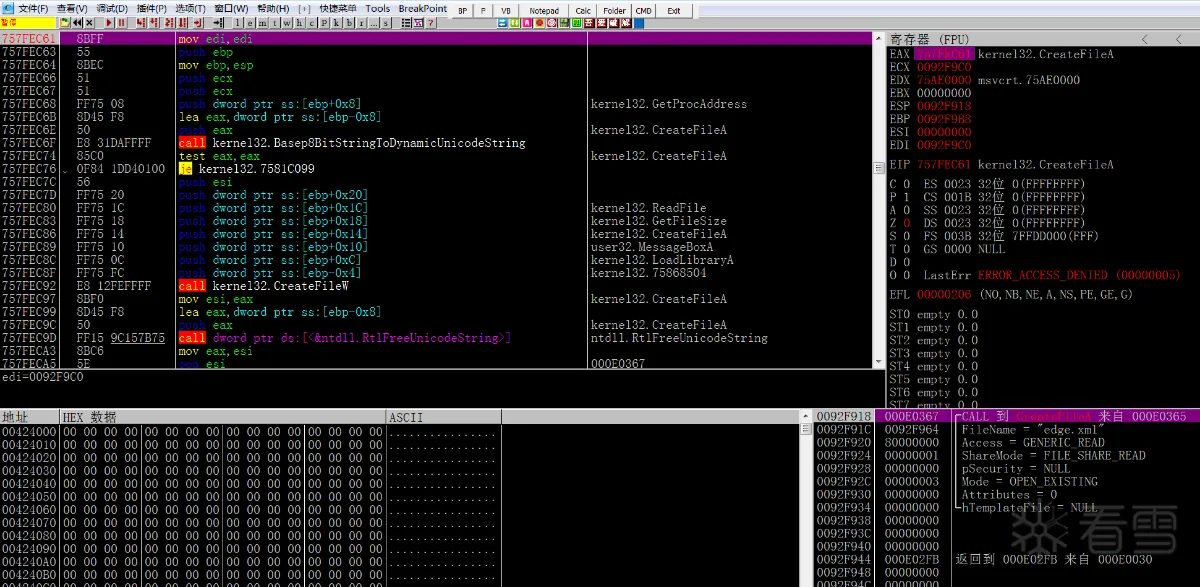
Task: Click the debugging options list icon
Action: tap(406, 22)
